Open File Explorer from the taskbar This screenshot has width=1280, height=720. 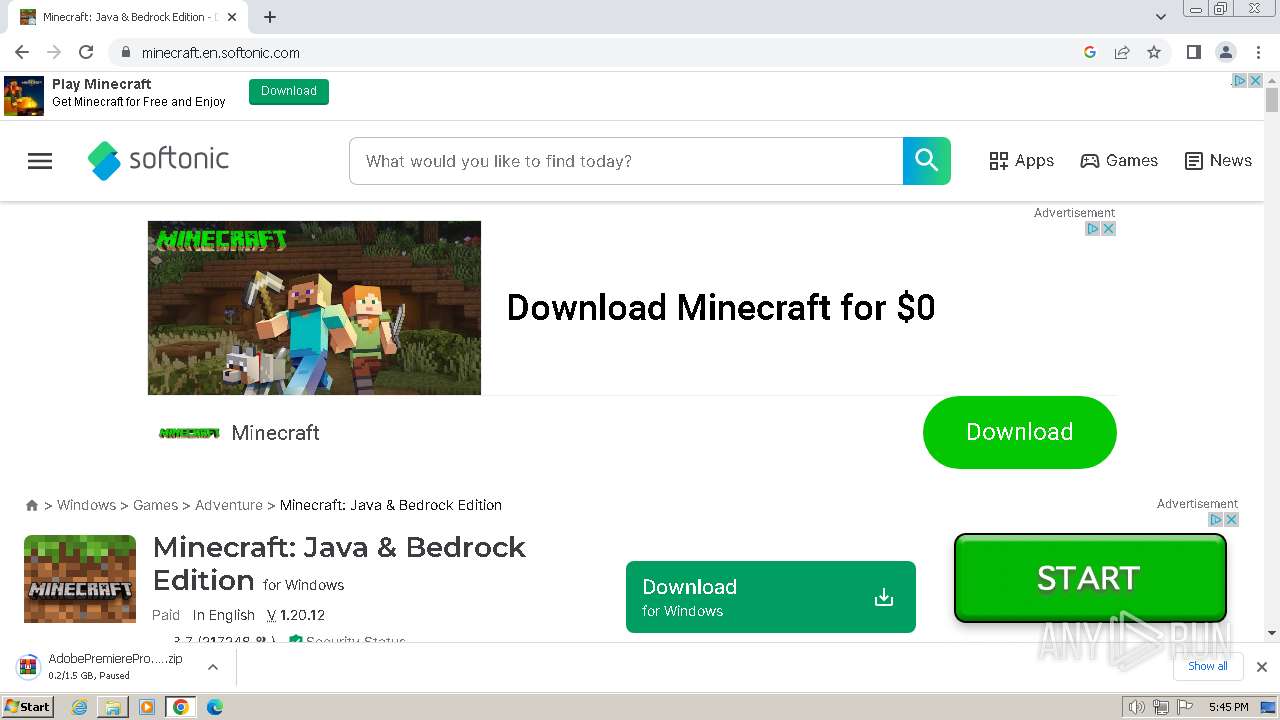(x=113, y=707)
